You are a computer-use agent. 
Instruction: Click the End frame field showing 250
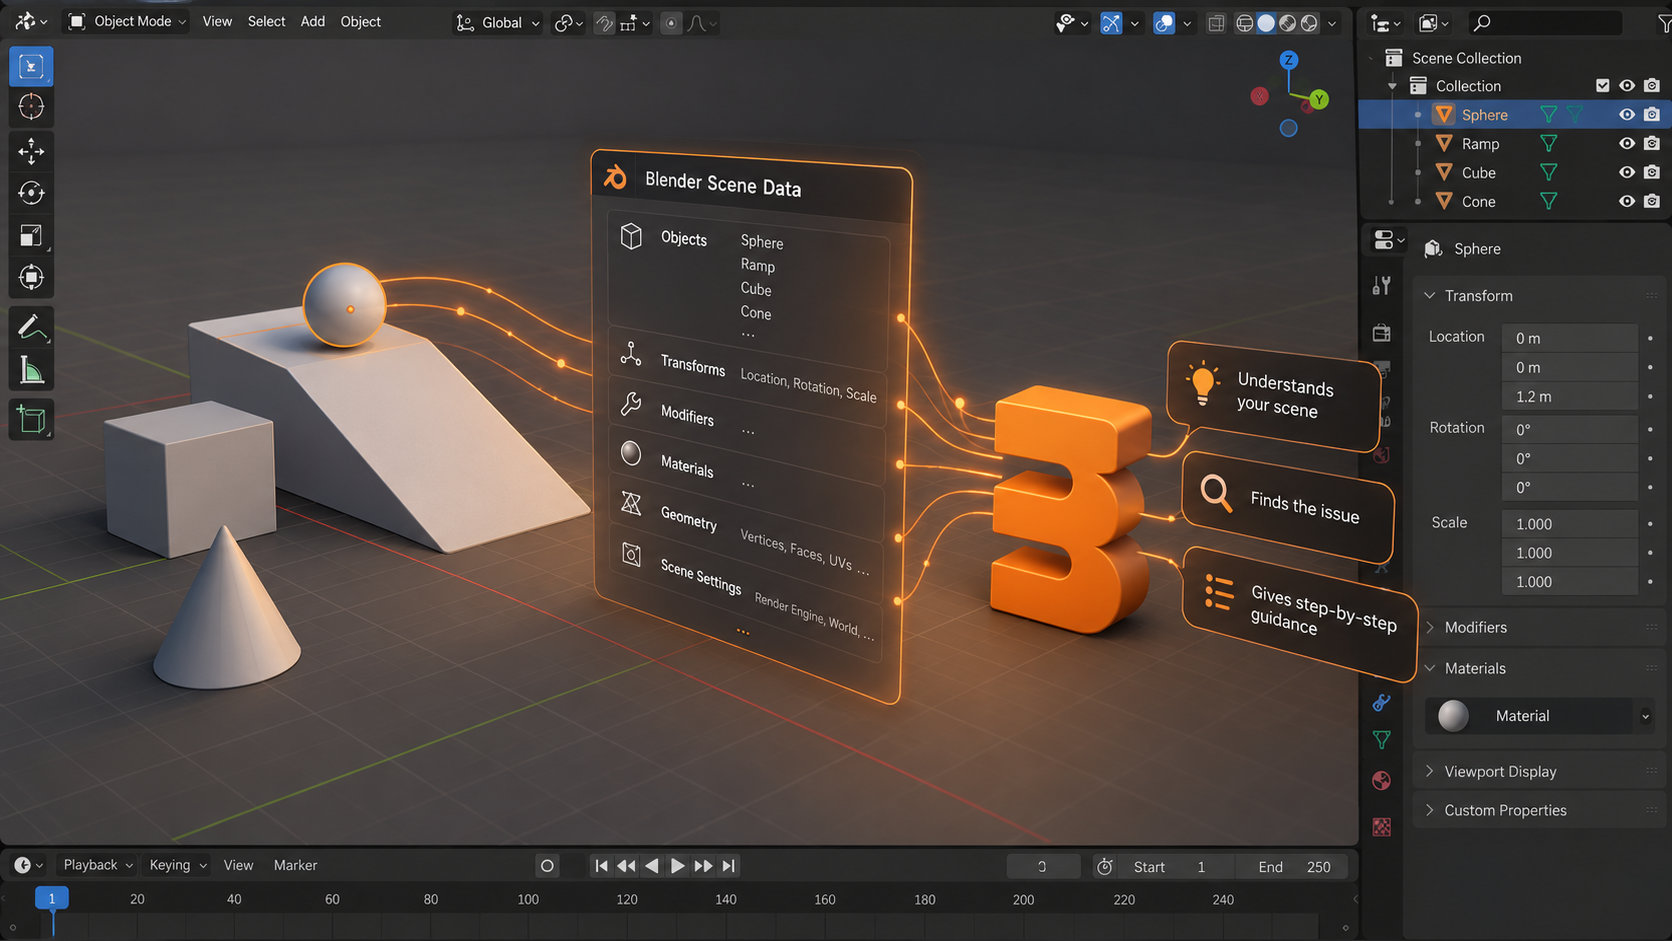(x=1294, y=867)
